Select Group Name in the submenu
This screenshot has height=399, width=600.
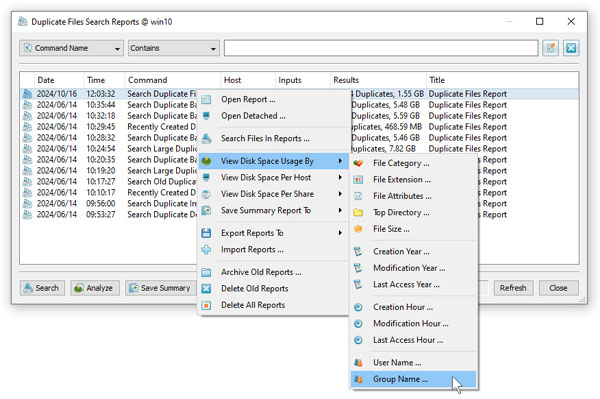click(x=413, y=379)
